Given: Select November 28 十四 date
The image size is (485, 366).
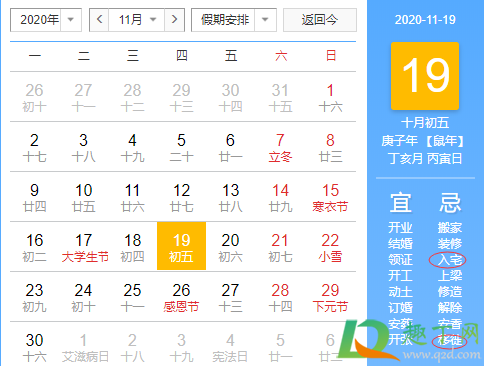Looking at the screenshot, I should coord(280,297).
